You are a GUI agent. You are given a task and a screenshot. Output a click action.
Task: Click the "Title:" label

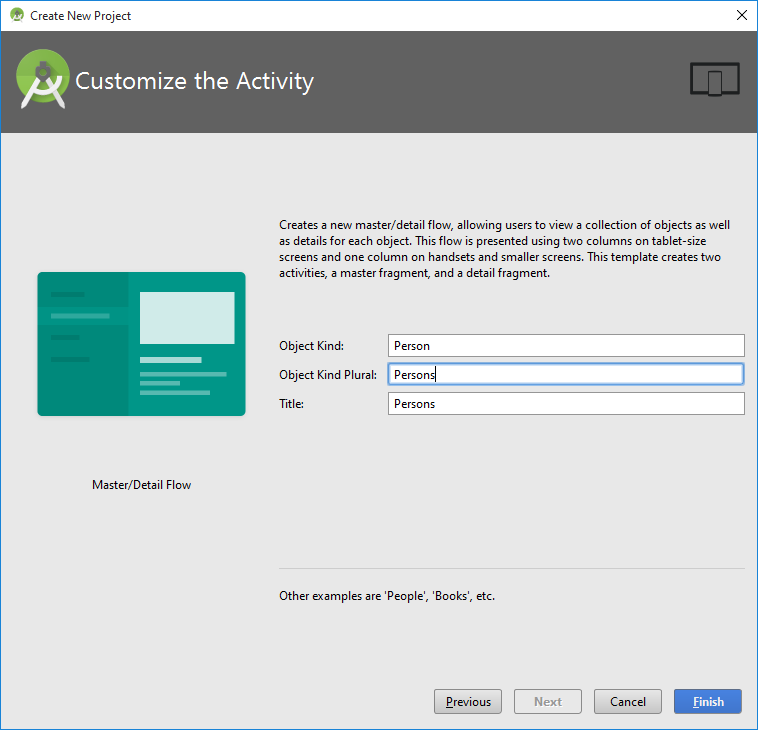click(x=291, y=404)
